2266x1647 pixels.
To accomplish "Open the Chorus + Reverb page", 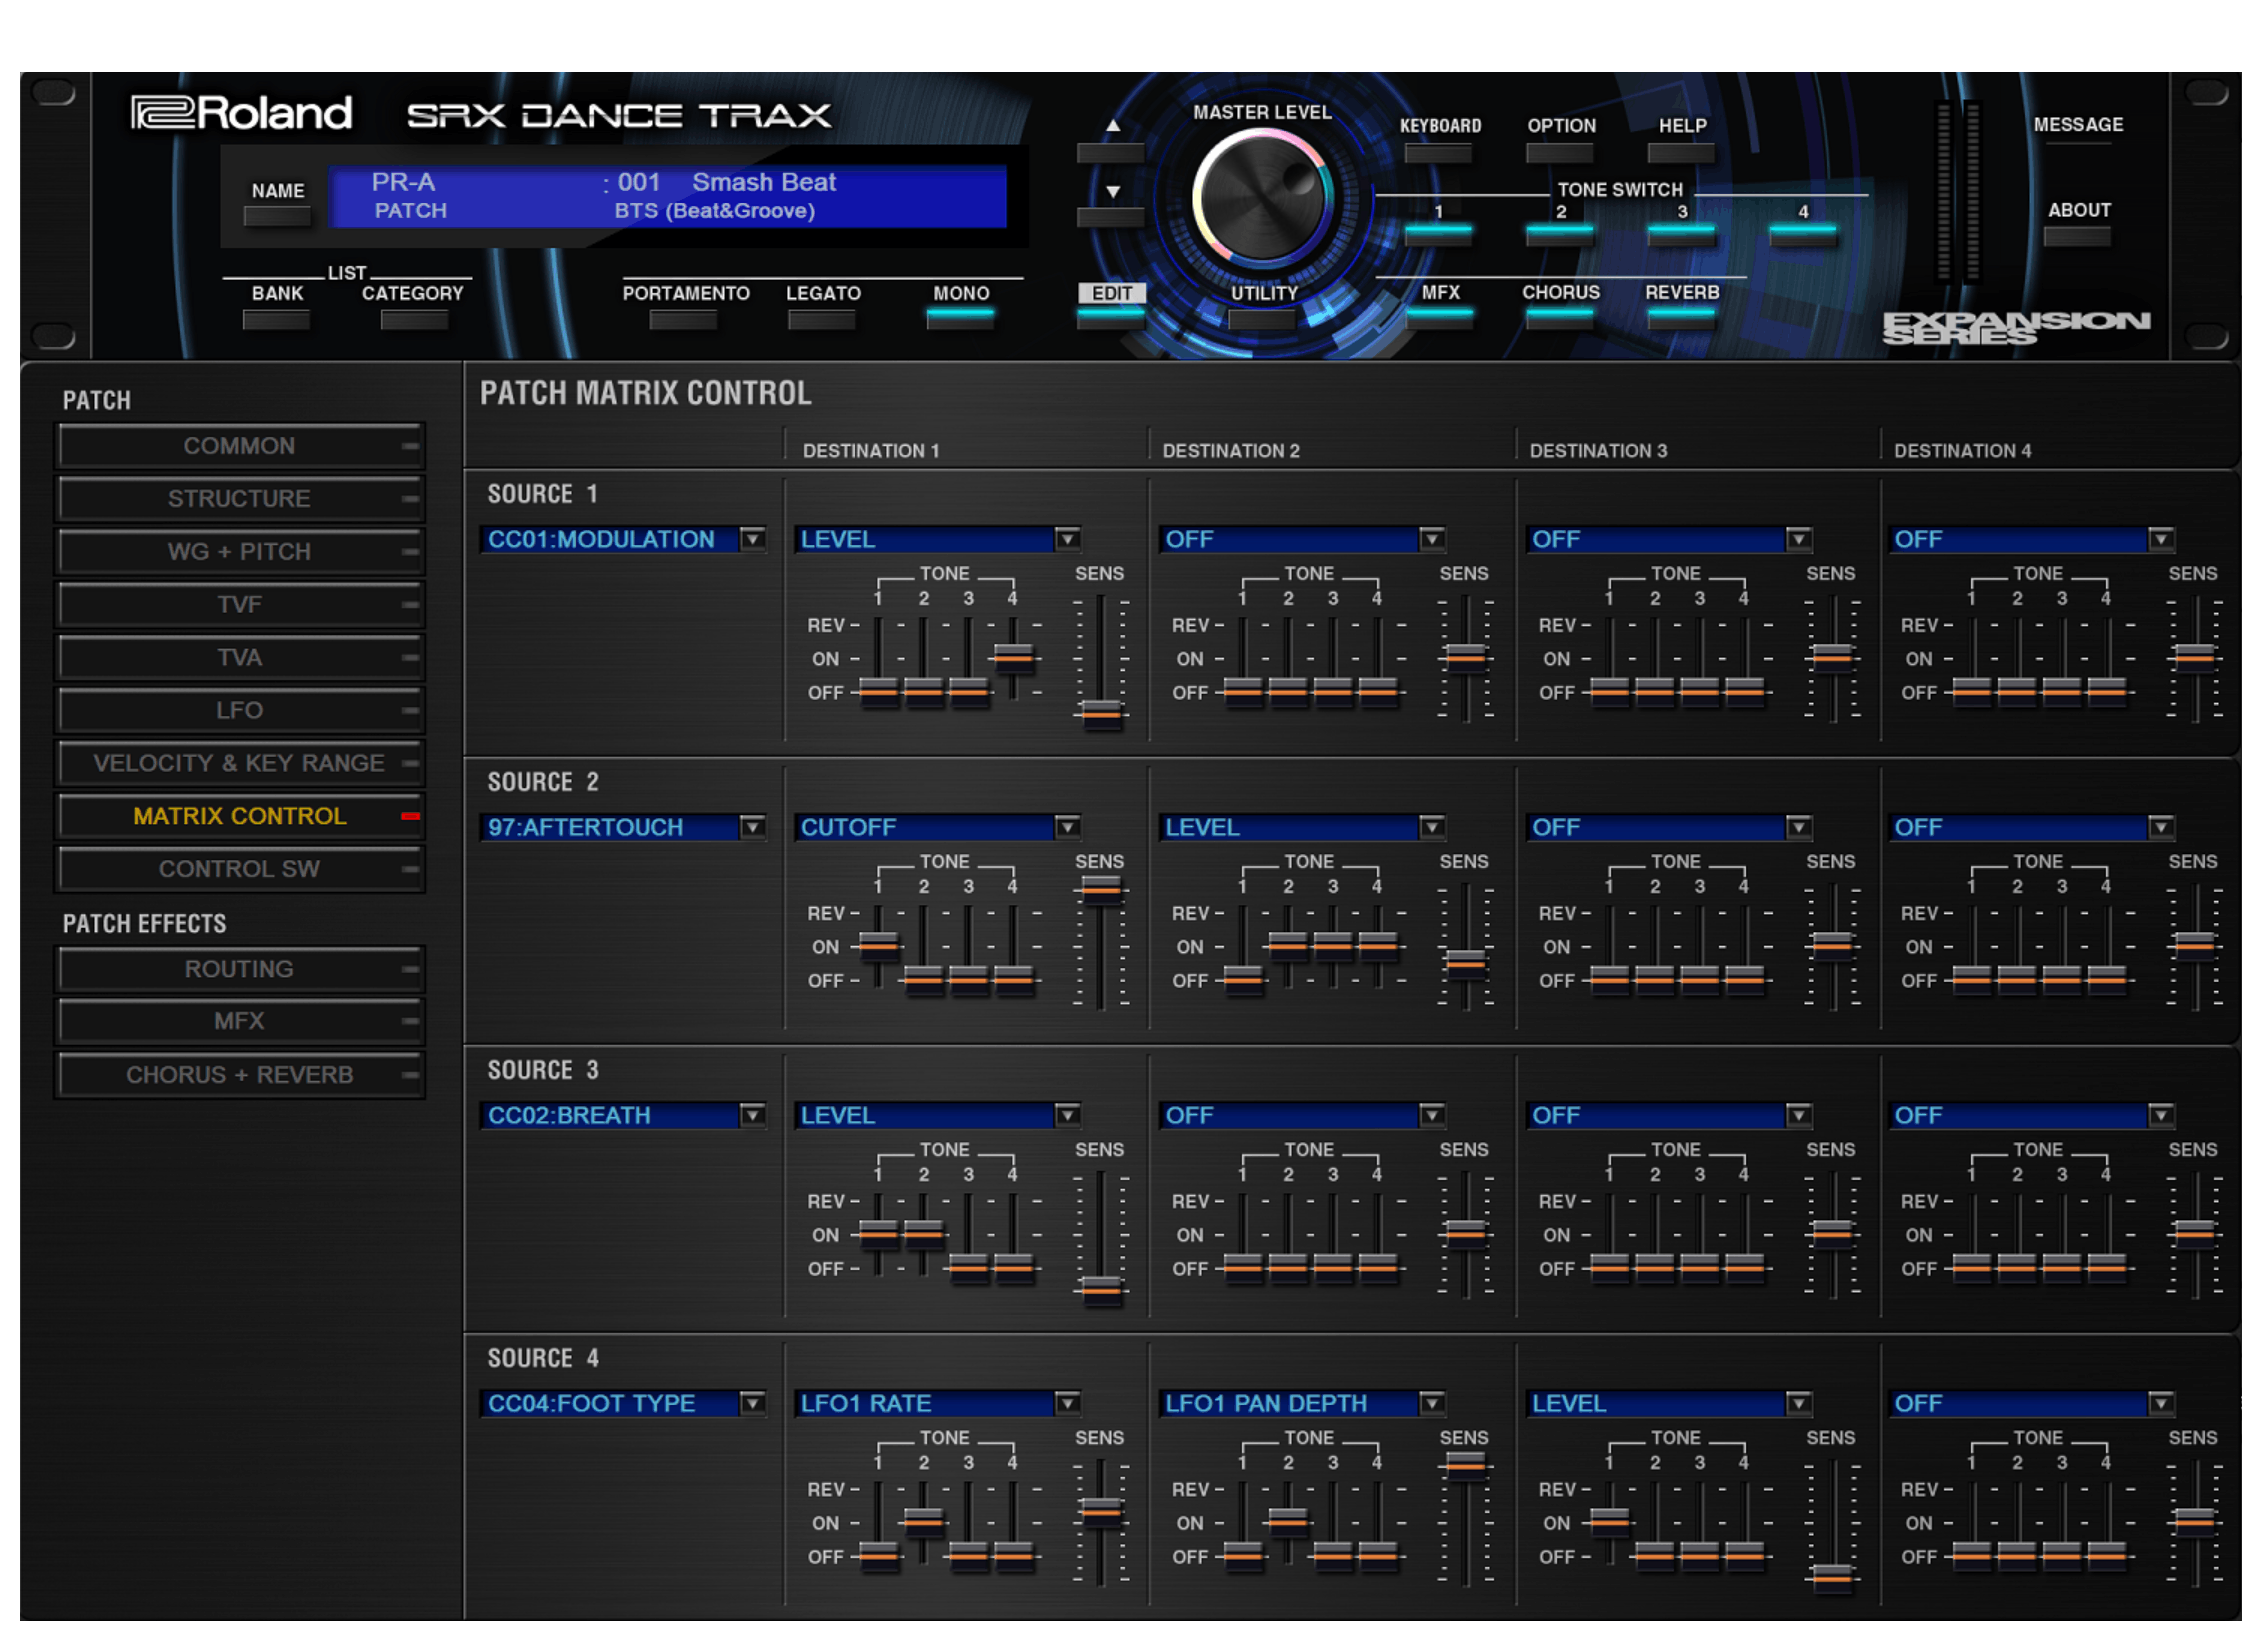I will pyautogui.click(x=239, y=1074).
